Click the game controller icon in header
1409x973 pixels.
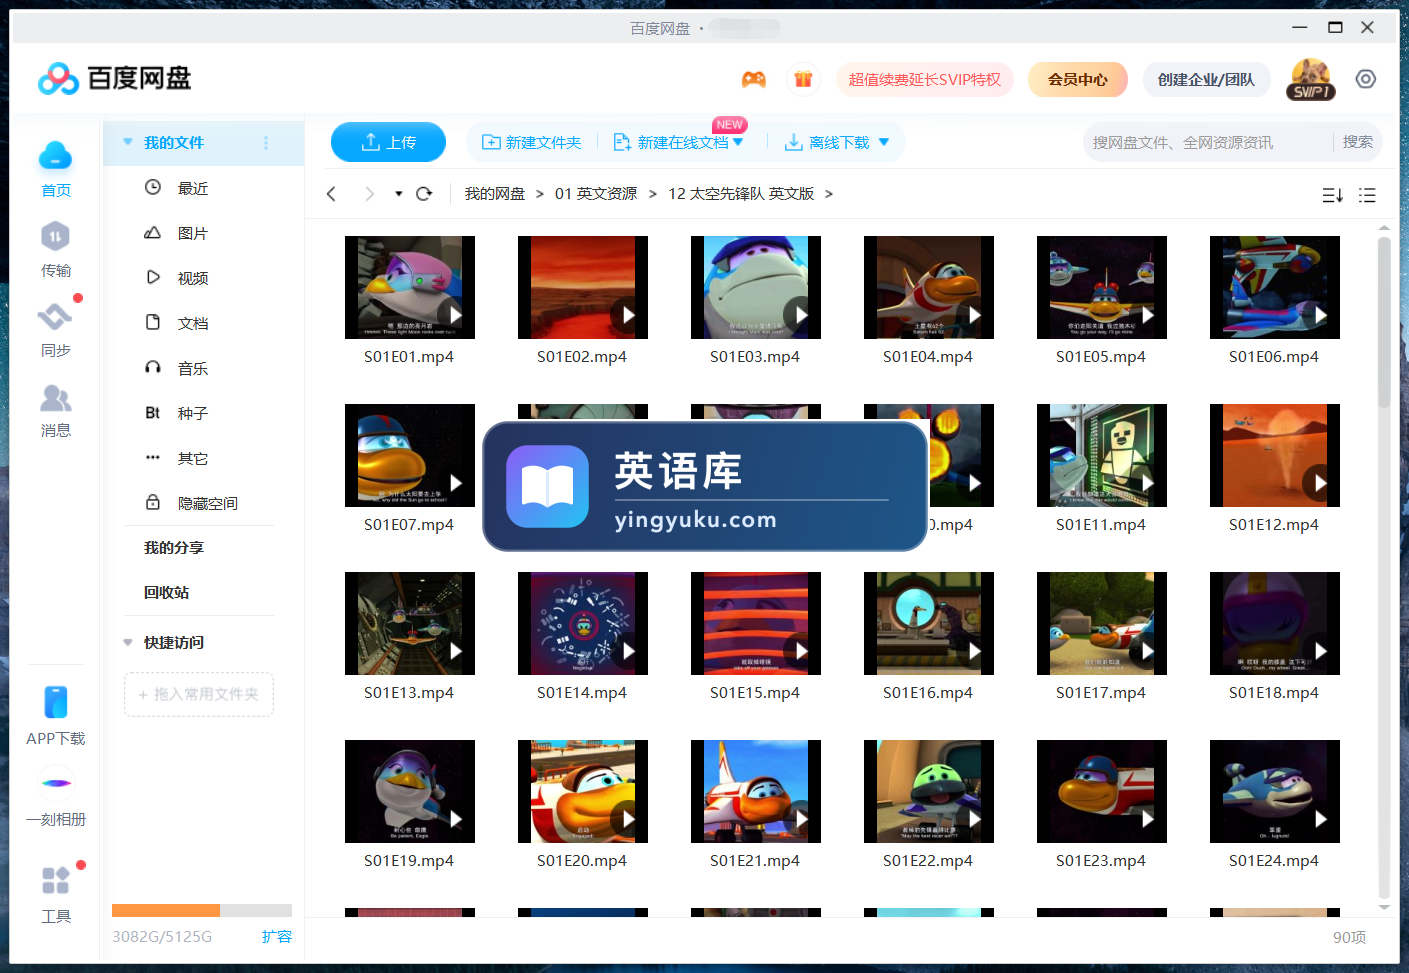754,79
